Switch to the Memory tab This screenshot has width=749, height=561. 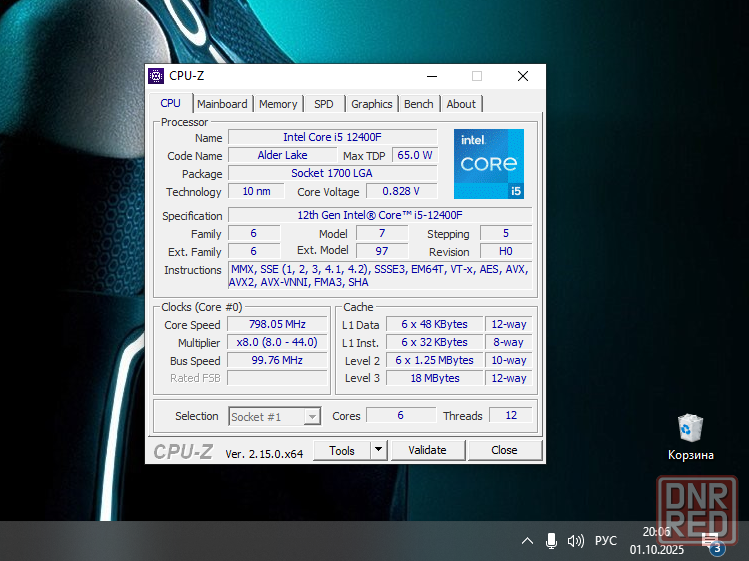point(278,104)
